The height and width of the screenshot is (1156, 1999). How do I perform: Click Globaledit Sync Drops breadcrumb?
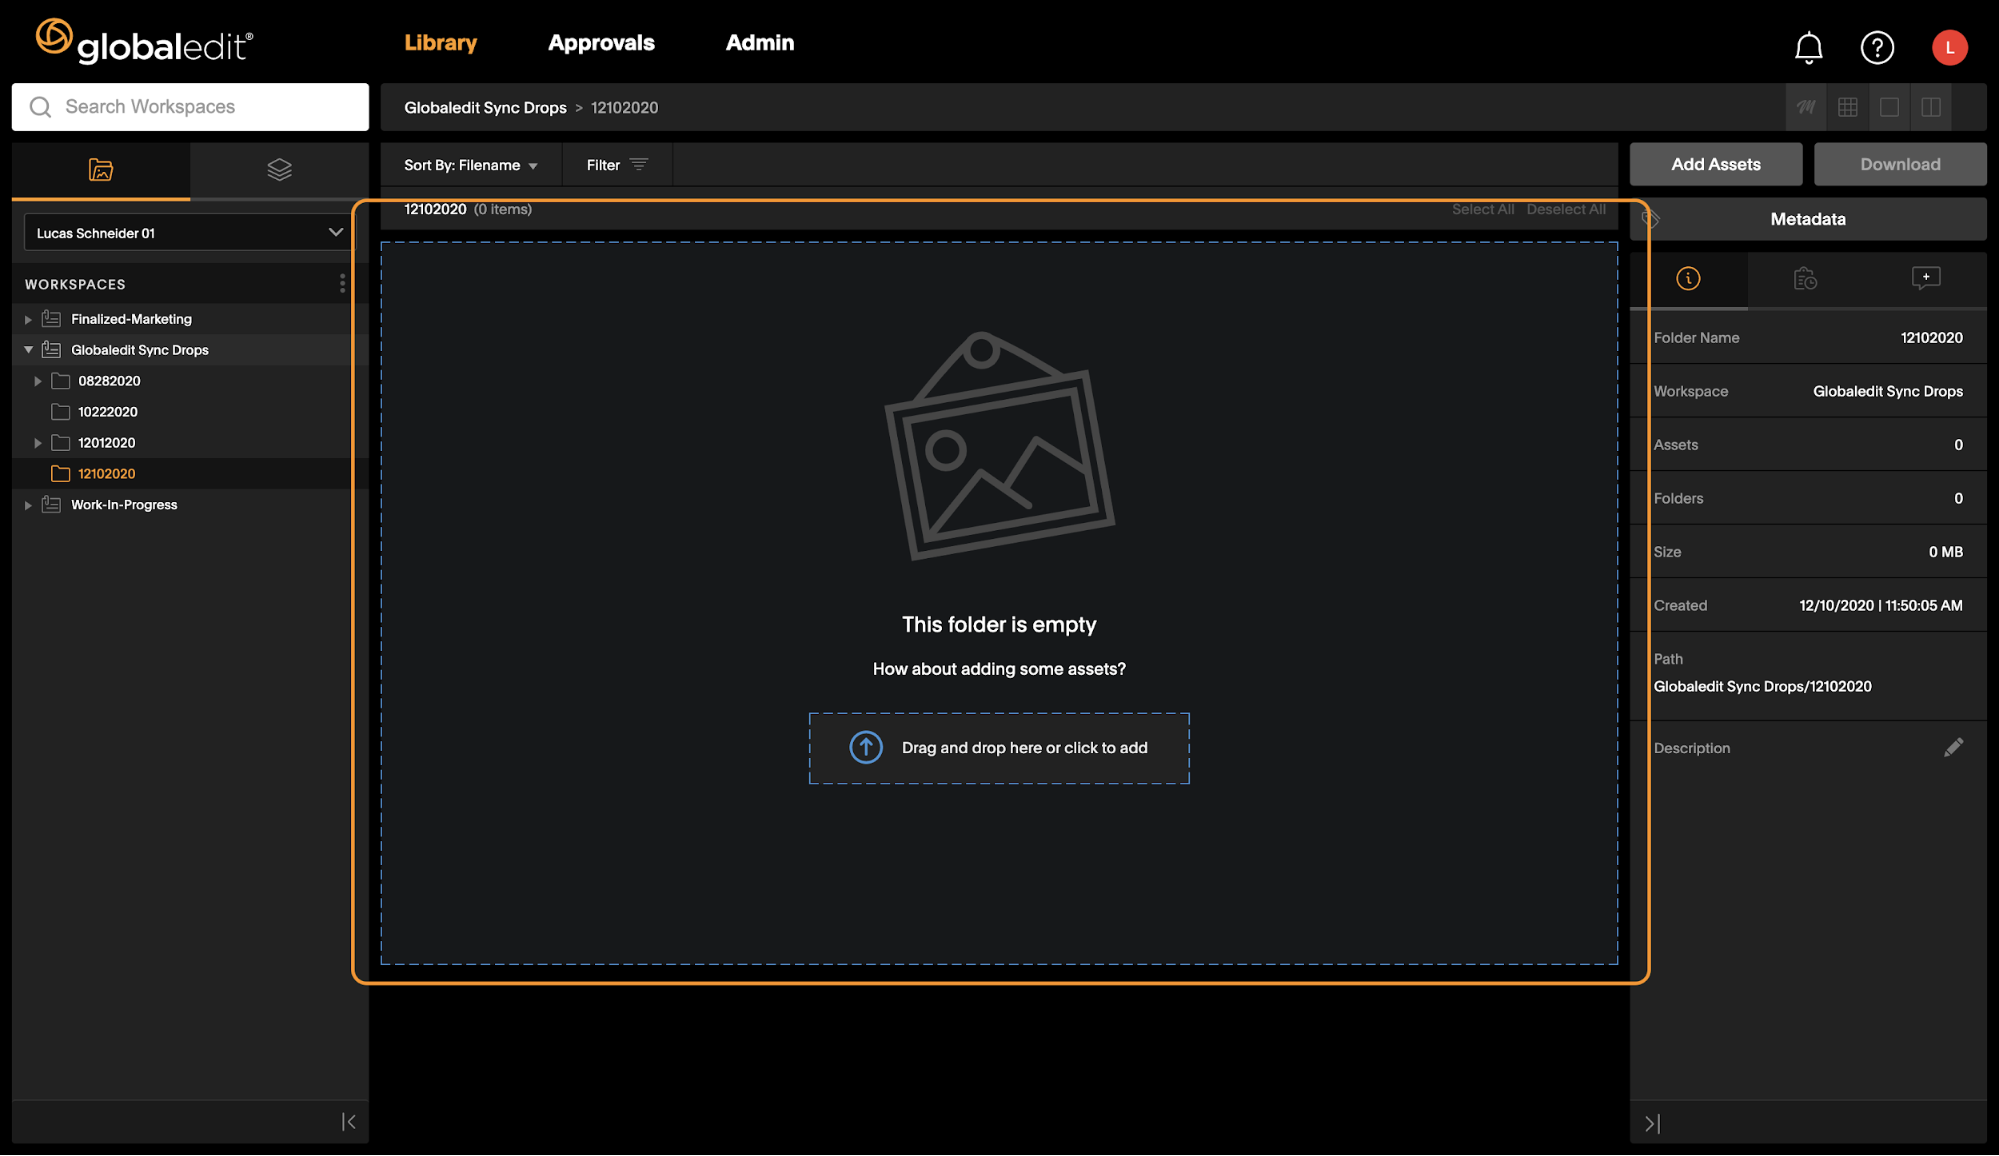pyautogui.click(x=485, y=107)
